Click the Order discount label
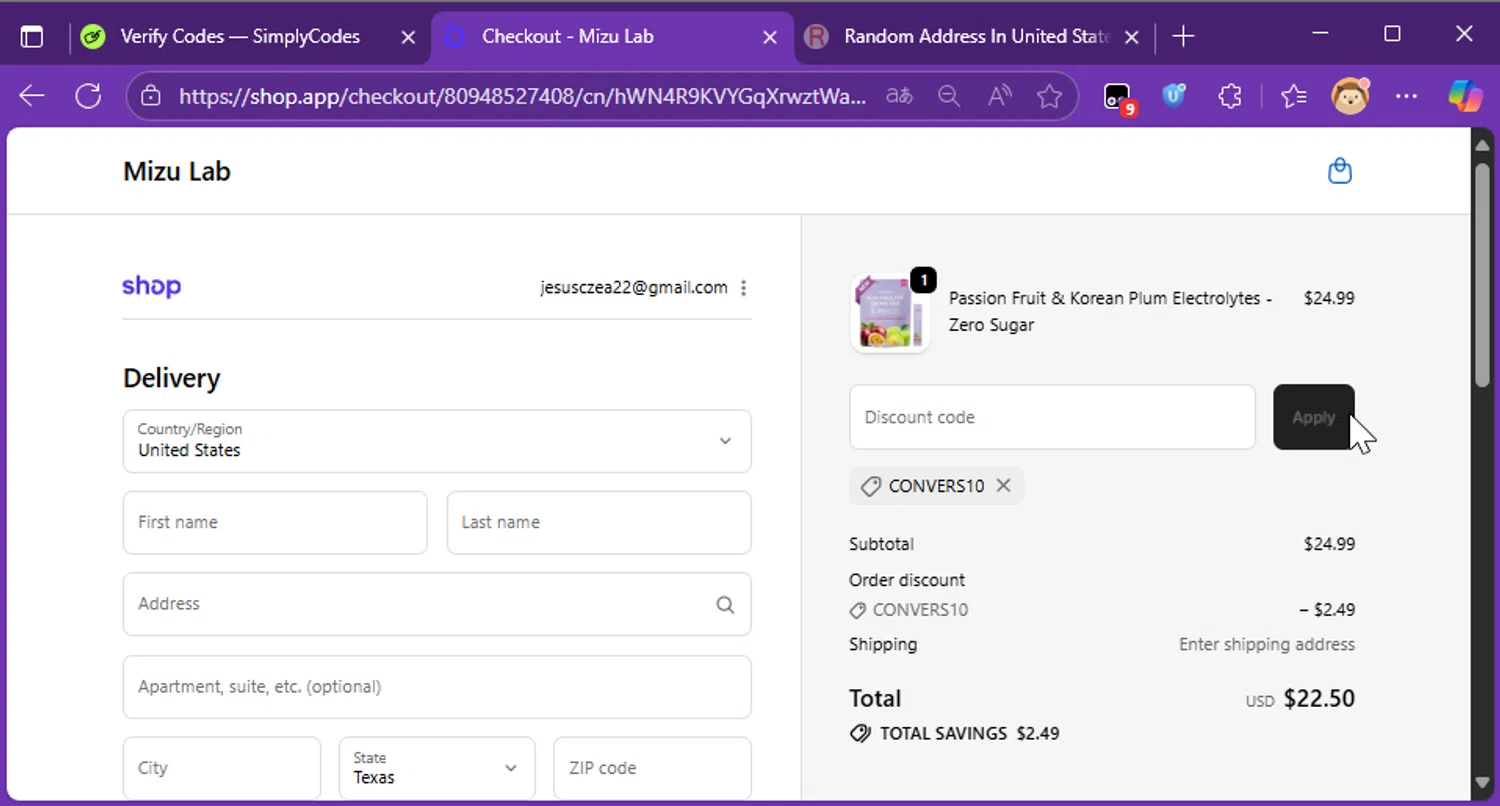The image size is (1500, 806). click(907, 580)
